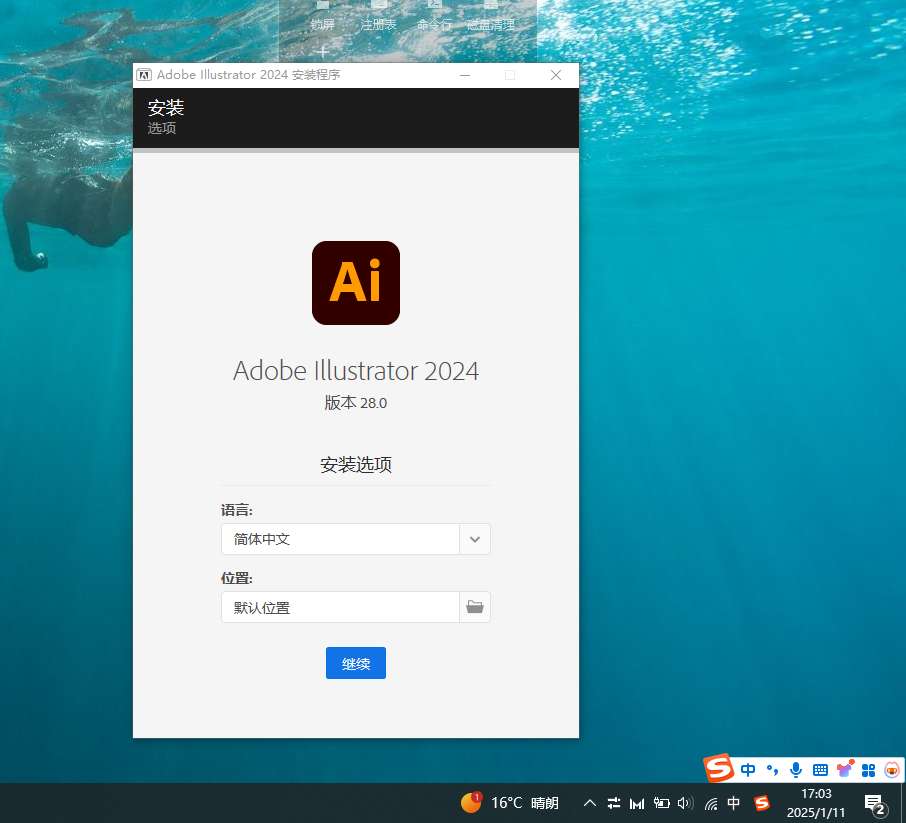Image resolution: width=906 pixels, height=823 pixels.
Task: Open the 语言 language dropdown arrow
Action: point(475,539)
